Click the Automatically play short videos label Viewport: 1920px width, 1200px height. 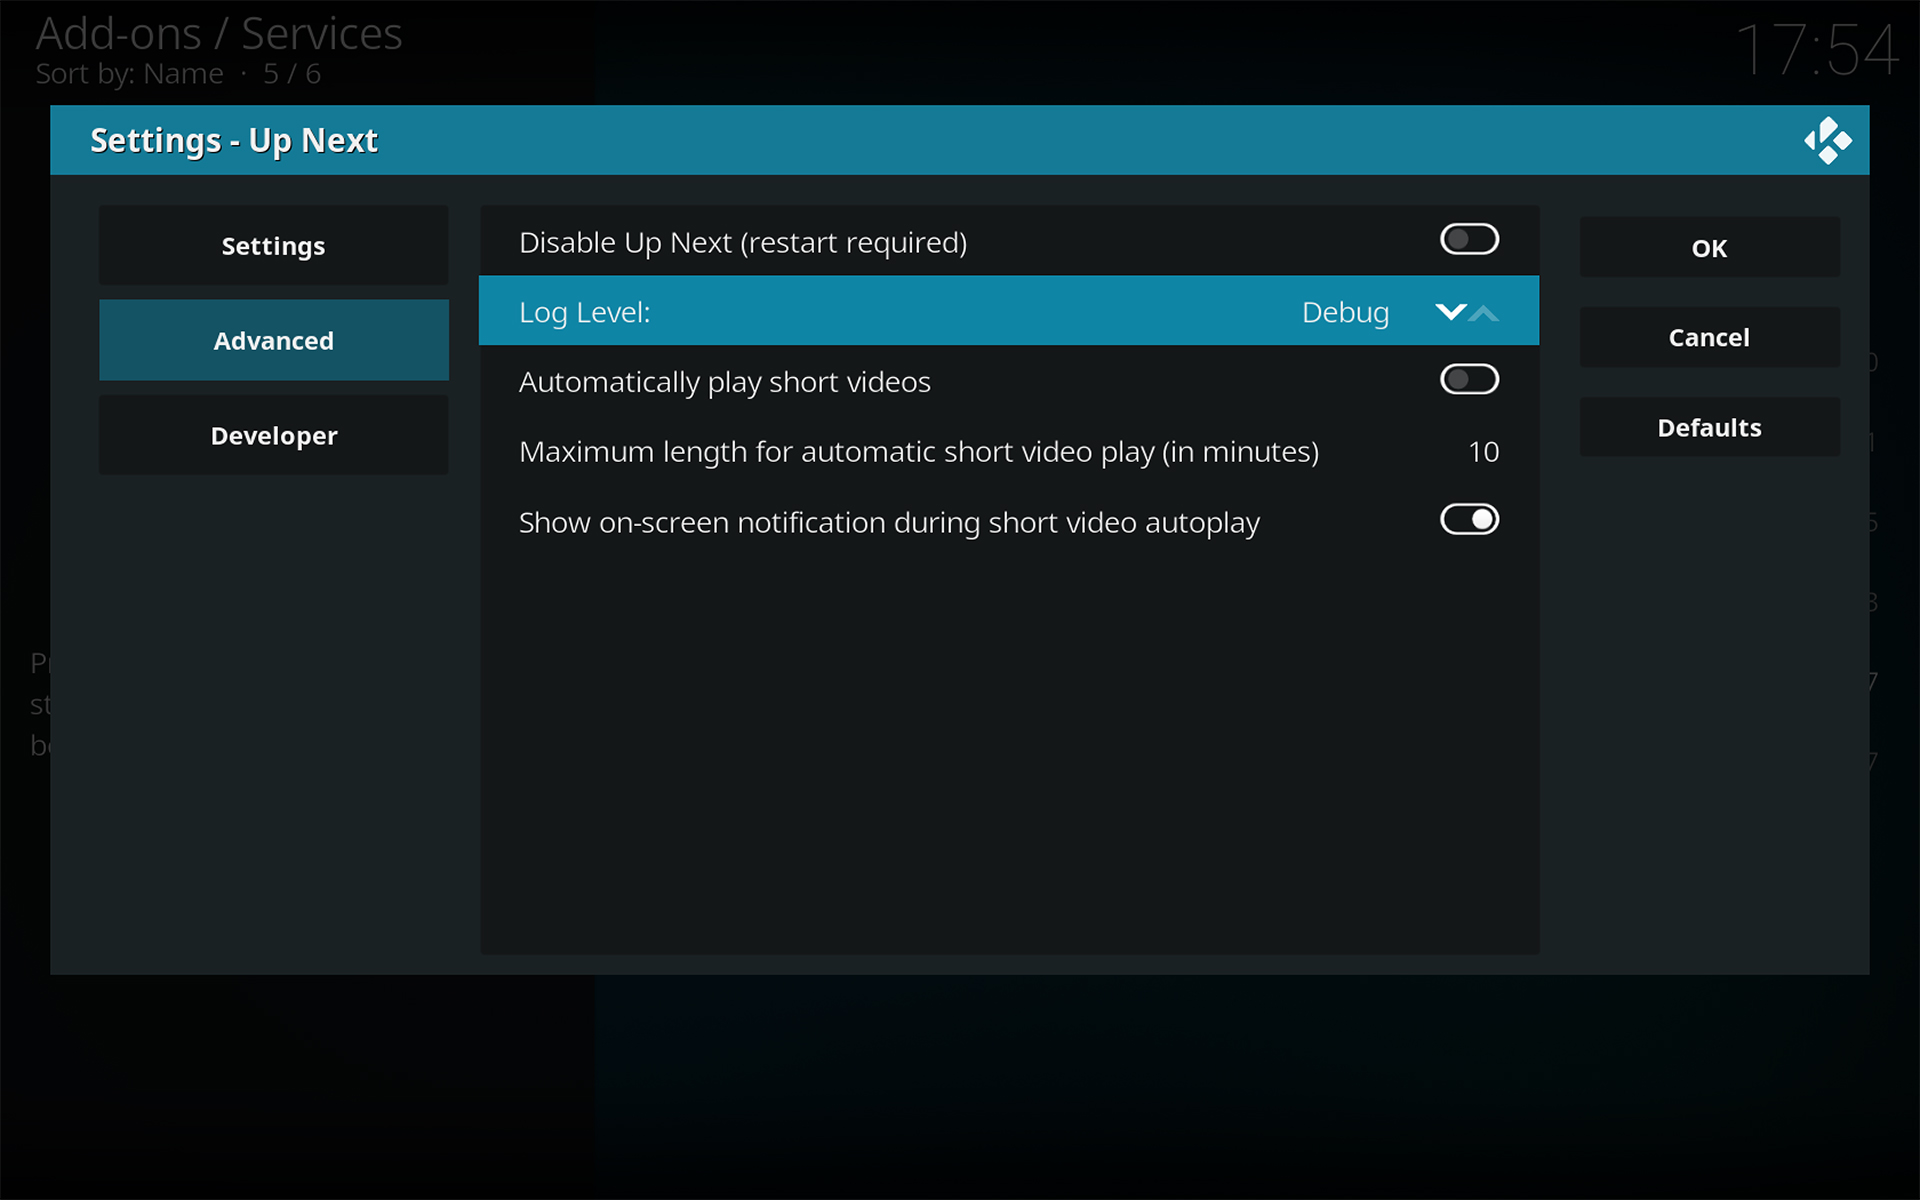pos(725,382)
